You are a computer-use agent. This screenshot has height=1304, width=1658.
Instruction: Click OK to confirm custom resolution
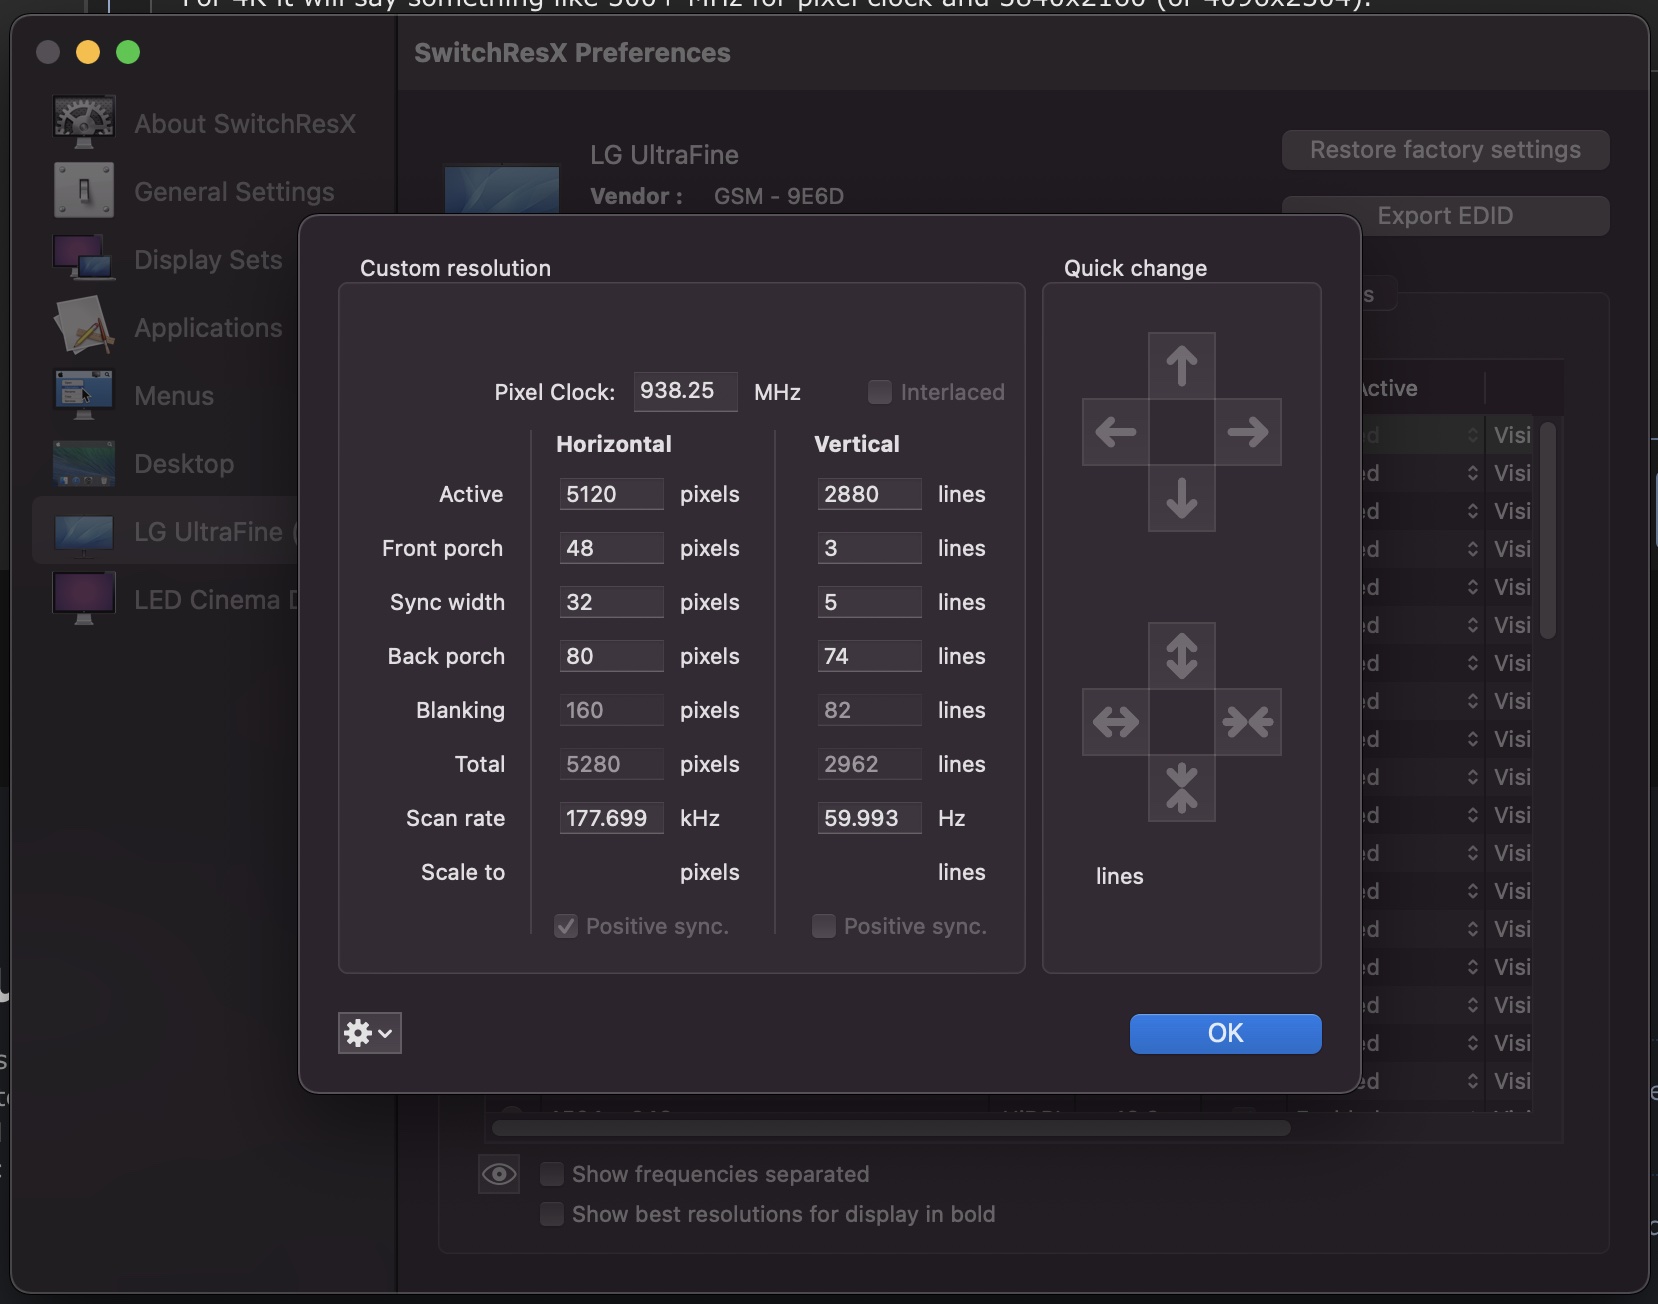click(x=1226, y=1033)
